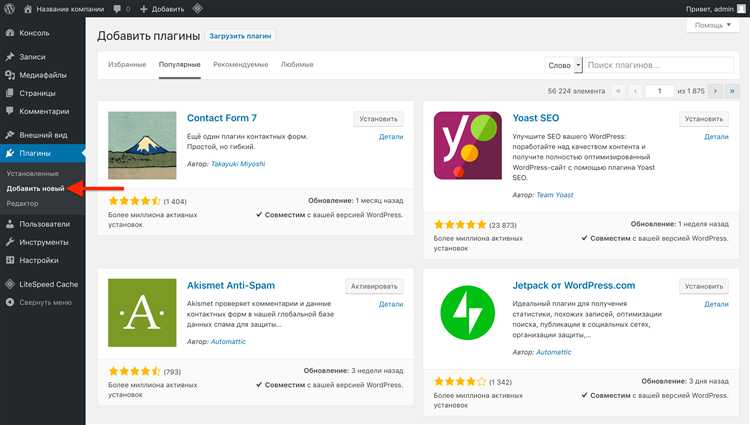
Task: Click the Contact Form 7 plugin thumbnail
Action: (x=142, y=145)
